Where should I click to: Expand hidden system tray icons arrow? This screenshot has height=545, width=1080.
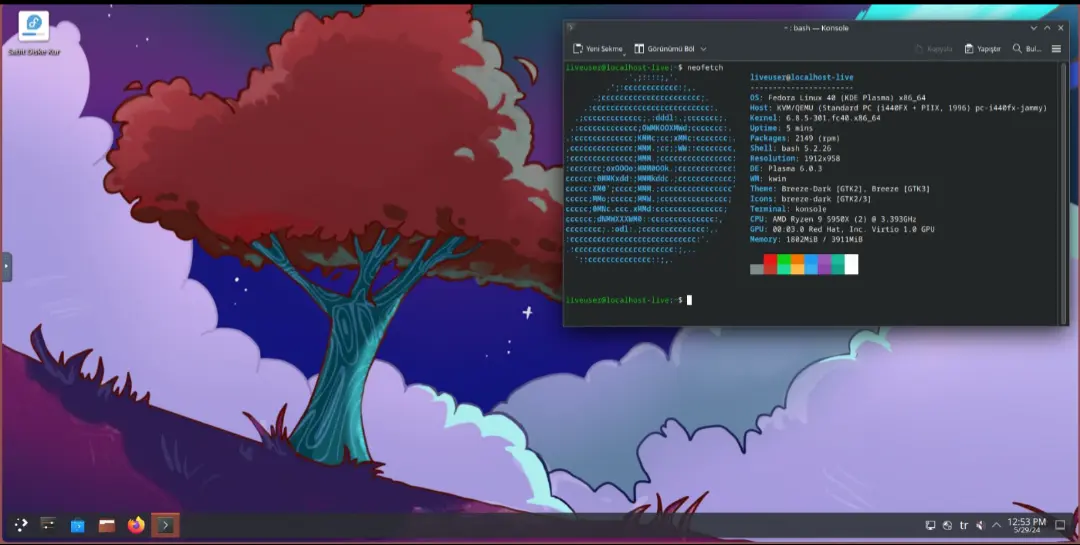tap(996, 525)
